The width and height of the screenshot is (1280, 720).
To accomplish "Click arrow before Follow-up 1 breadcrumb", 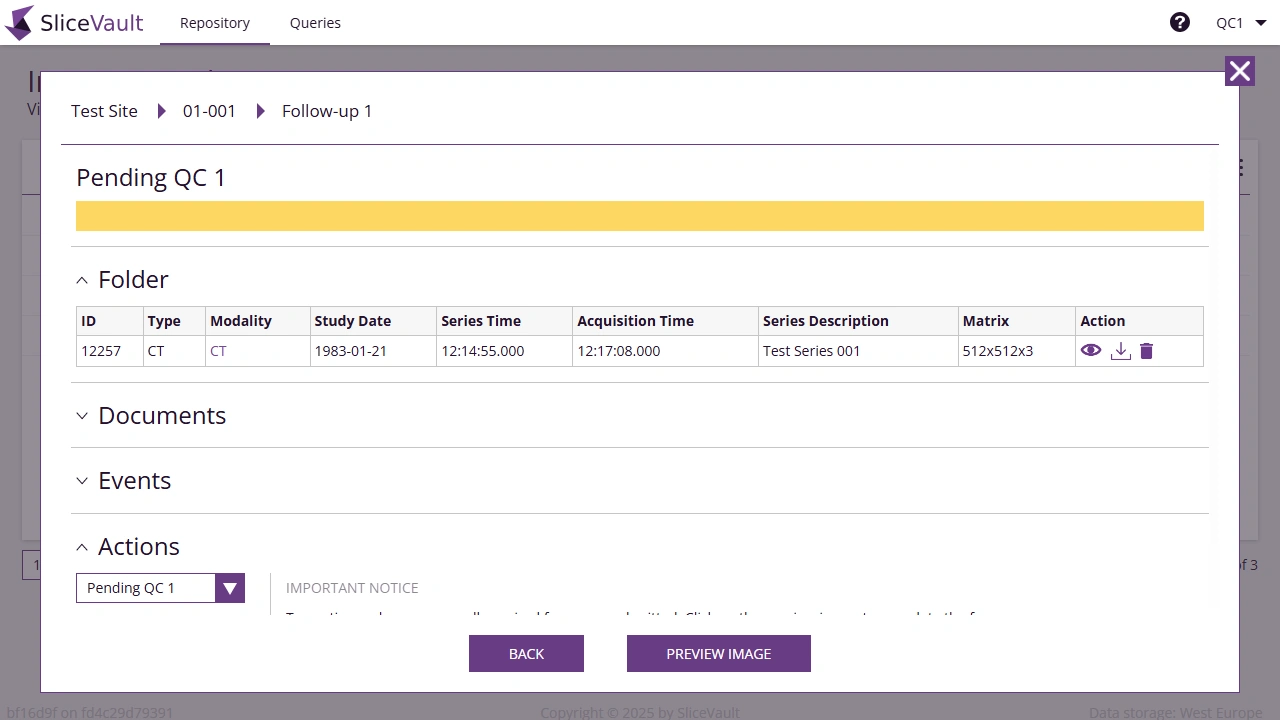I will 260,111.
